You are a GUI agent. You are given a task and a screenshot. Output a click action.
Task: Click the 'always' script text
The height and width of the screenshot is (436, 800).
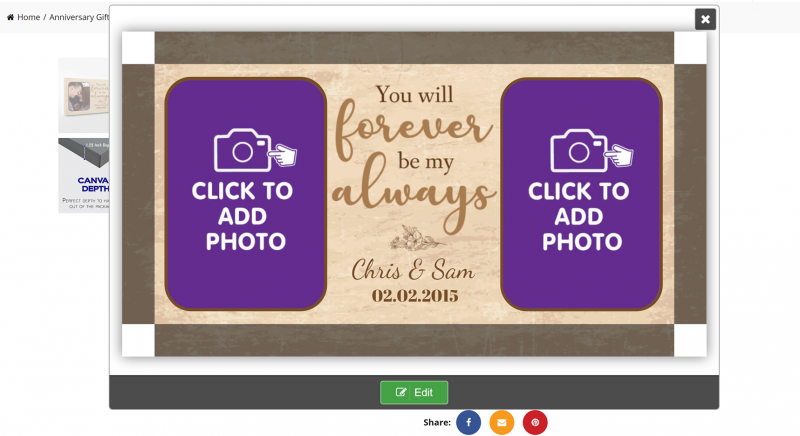click(413, 194)
